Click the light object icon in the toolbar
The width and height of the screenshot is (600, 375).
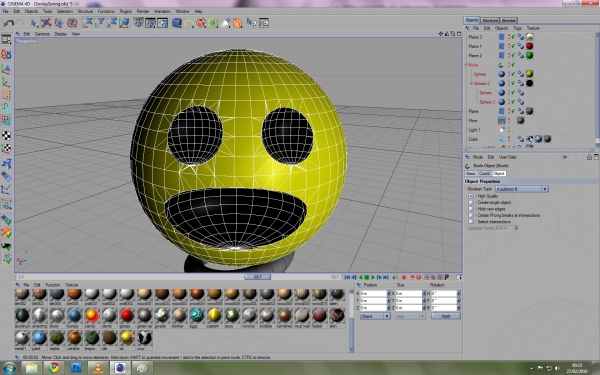coord(226,23)
